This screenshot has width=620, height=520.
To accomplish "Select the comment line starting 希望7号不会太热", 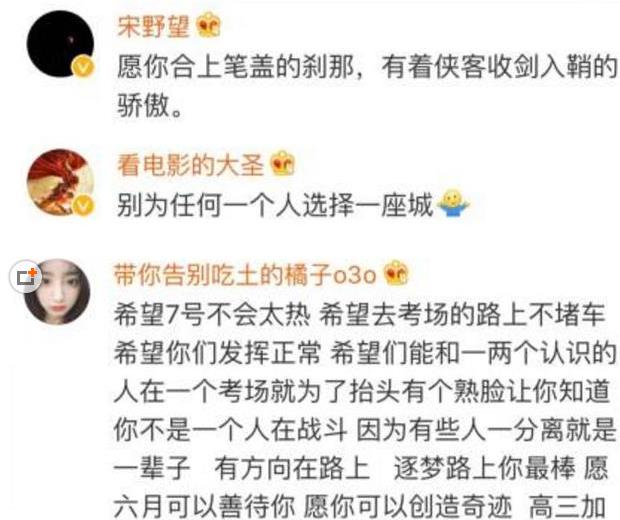I will [x=359, y=315].
